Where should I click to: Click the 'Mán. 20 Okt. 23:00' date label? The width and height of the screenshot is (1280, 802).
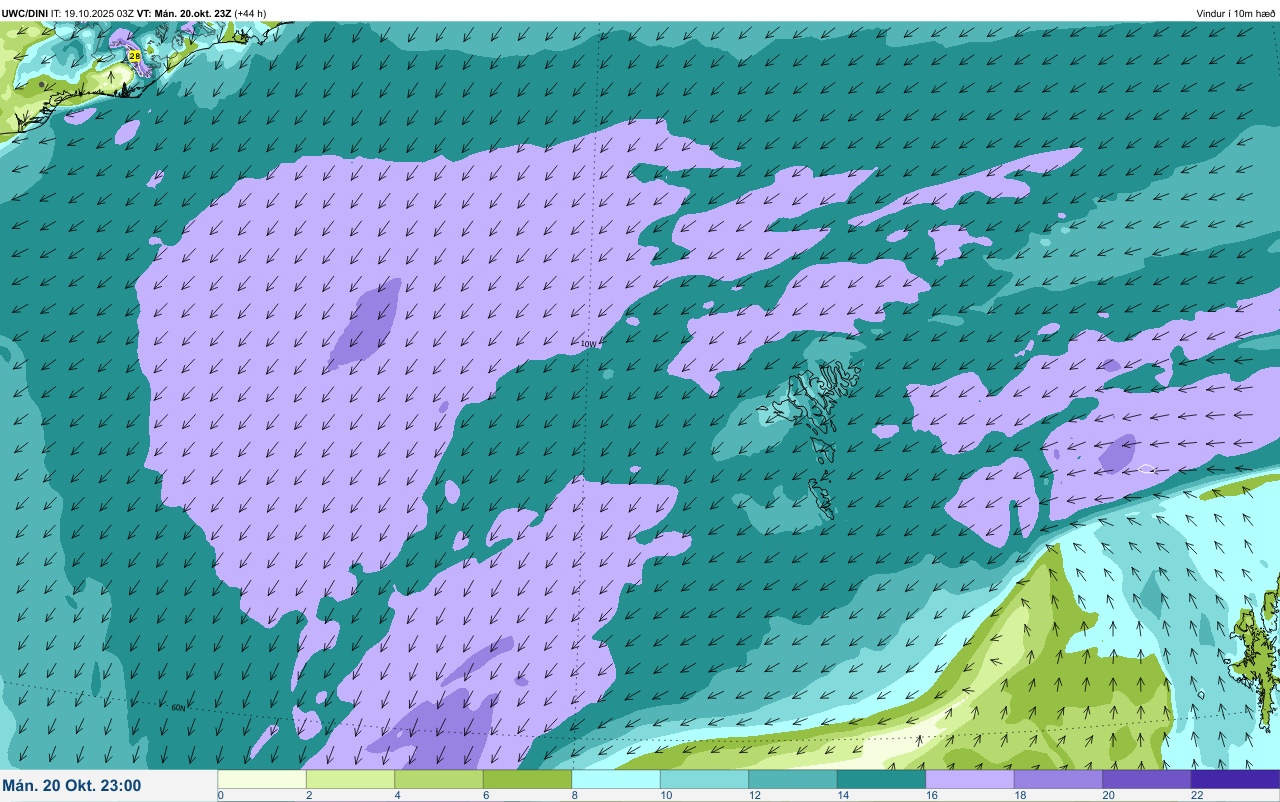(72, 786)
